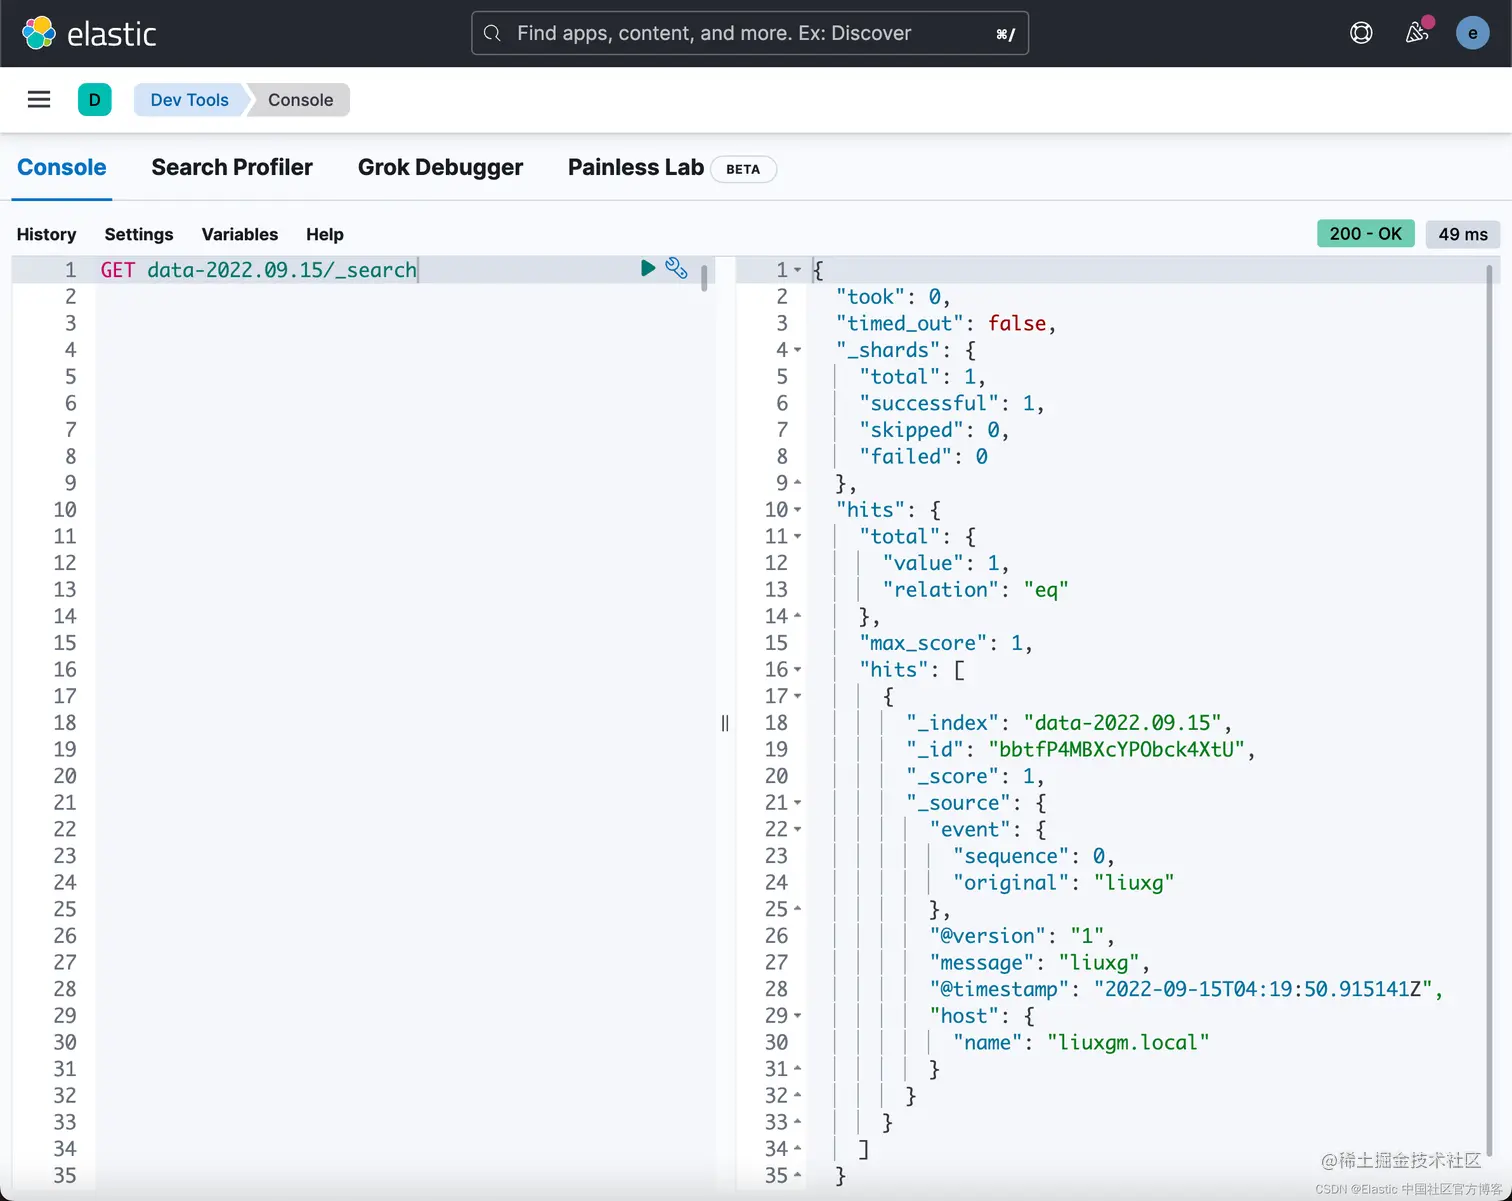This screenshot has width=1512, height=1201.
Task: Switch to Search Profiler tab
Action: (232, 167)
